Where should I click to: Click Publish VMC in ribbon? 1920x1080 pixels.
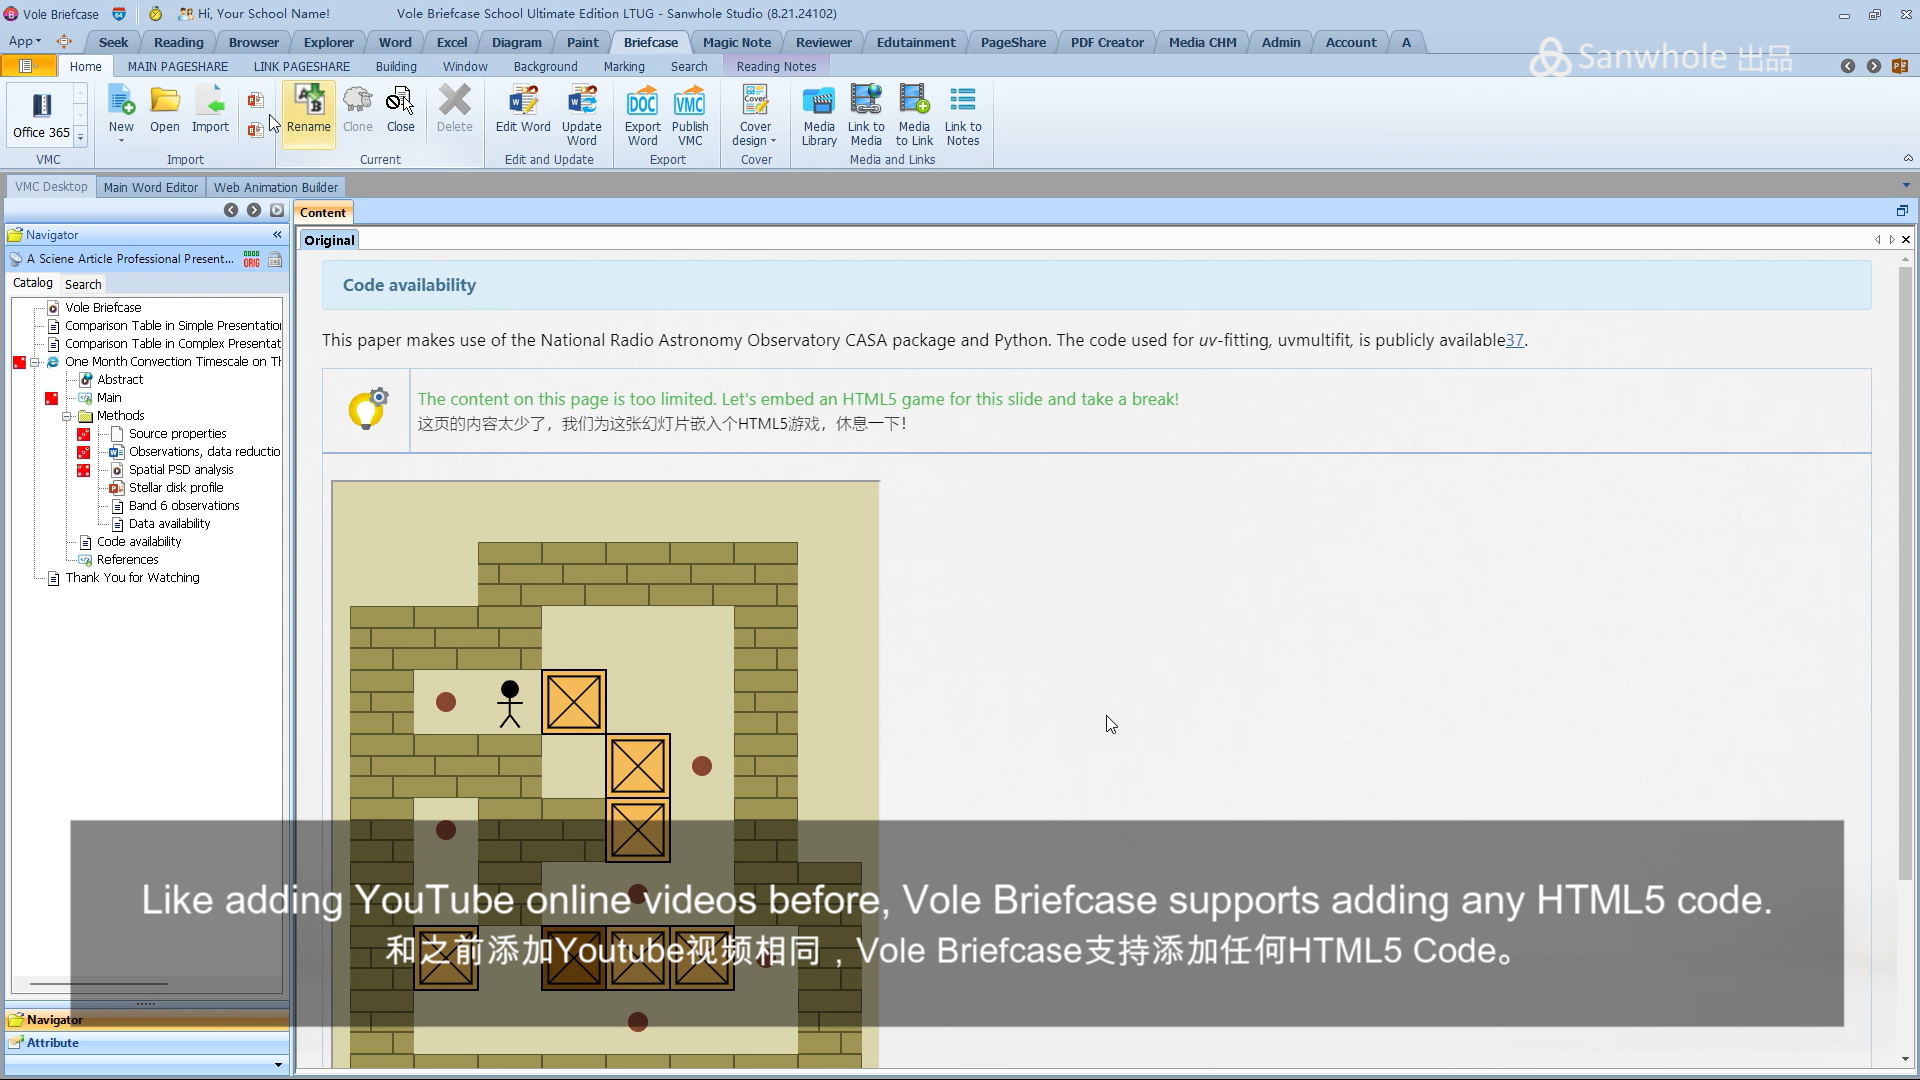coord(689,110)
